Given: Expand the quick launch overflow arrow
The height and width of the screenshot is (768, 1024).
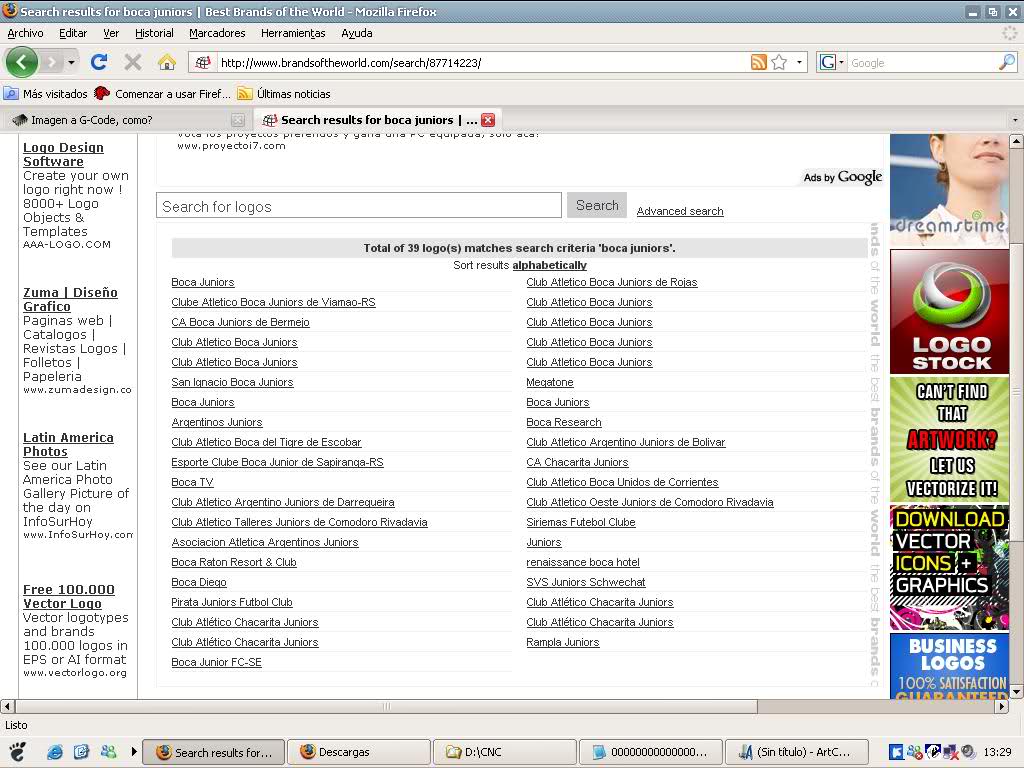Looking at the screenshot, I should coord(134,752).
